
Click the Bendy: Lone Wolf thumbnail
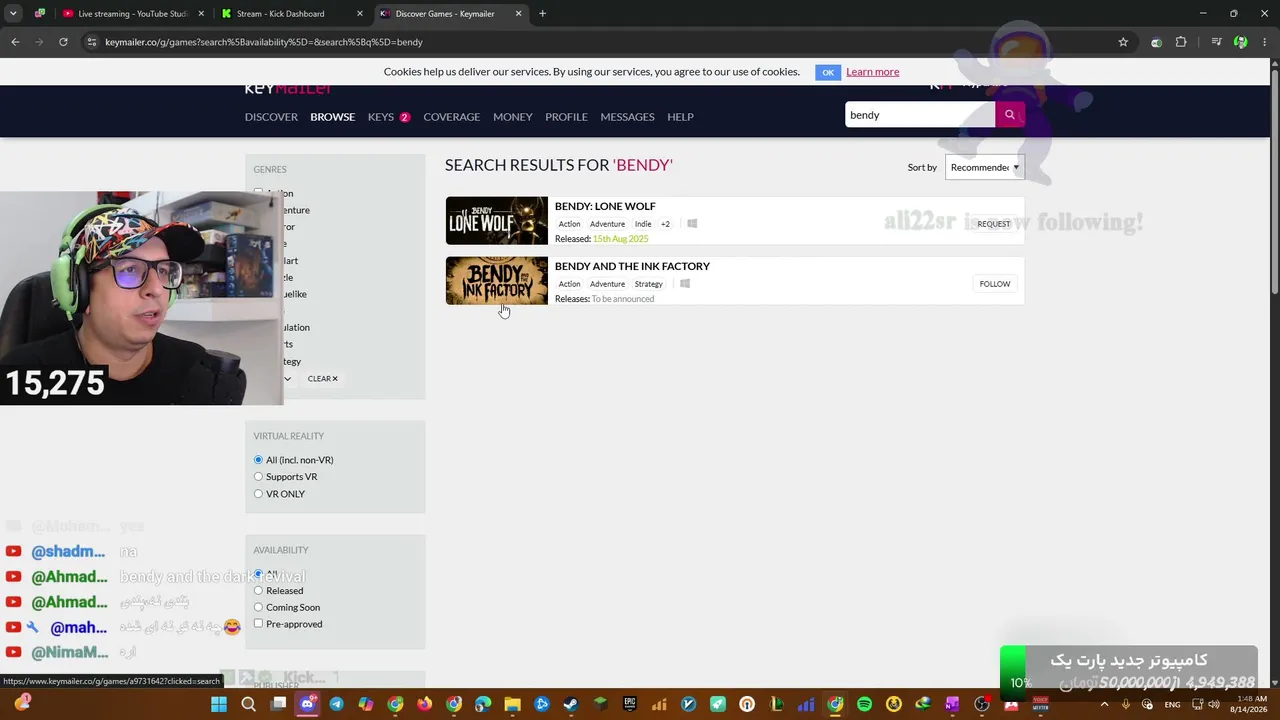497,221
